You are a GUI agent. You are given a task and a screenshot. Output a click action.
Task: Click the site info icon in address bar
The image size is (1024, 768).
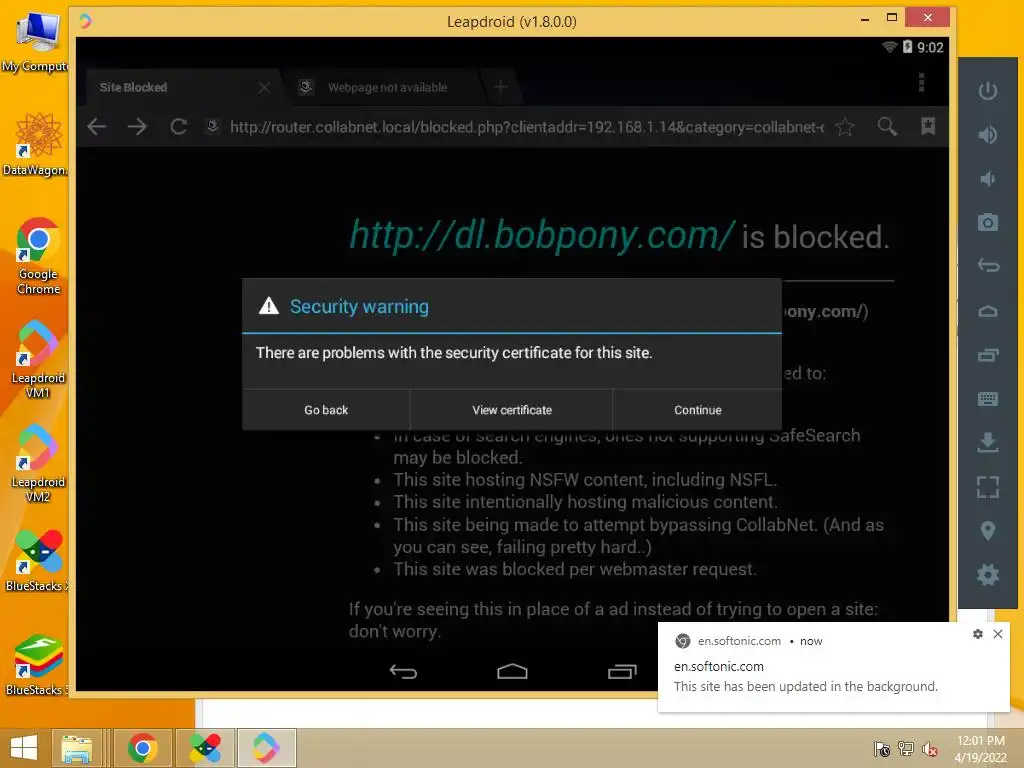click(x=212, y=126)
